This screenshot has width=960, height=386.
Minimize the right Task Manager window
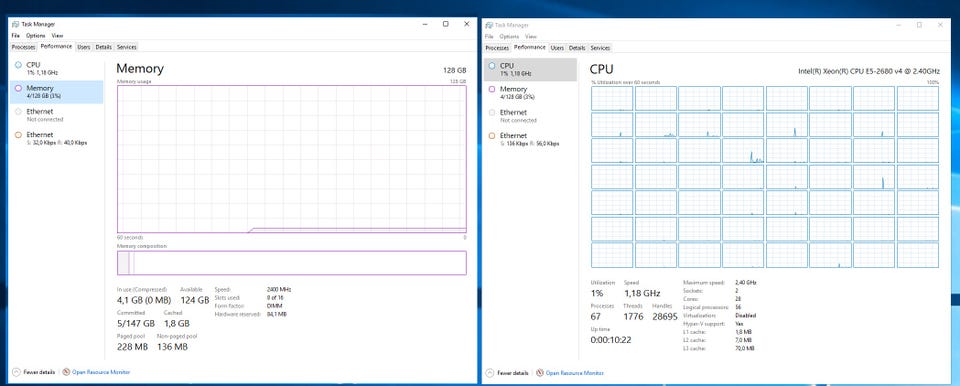[x=899, y=25]
